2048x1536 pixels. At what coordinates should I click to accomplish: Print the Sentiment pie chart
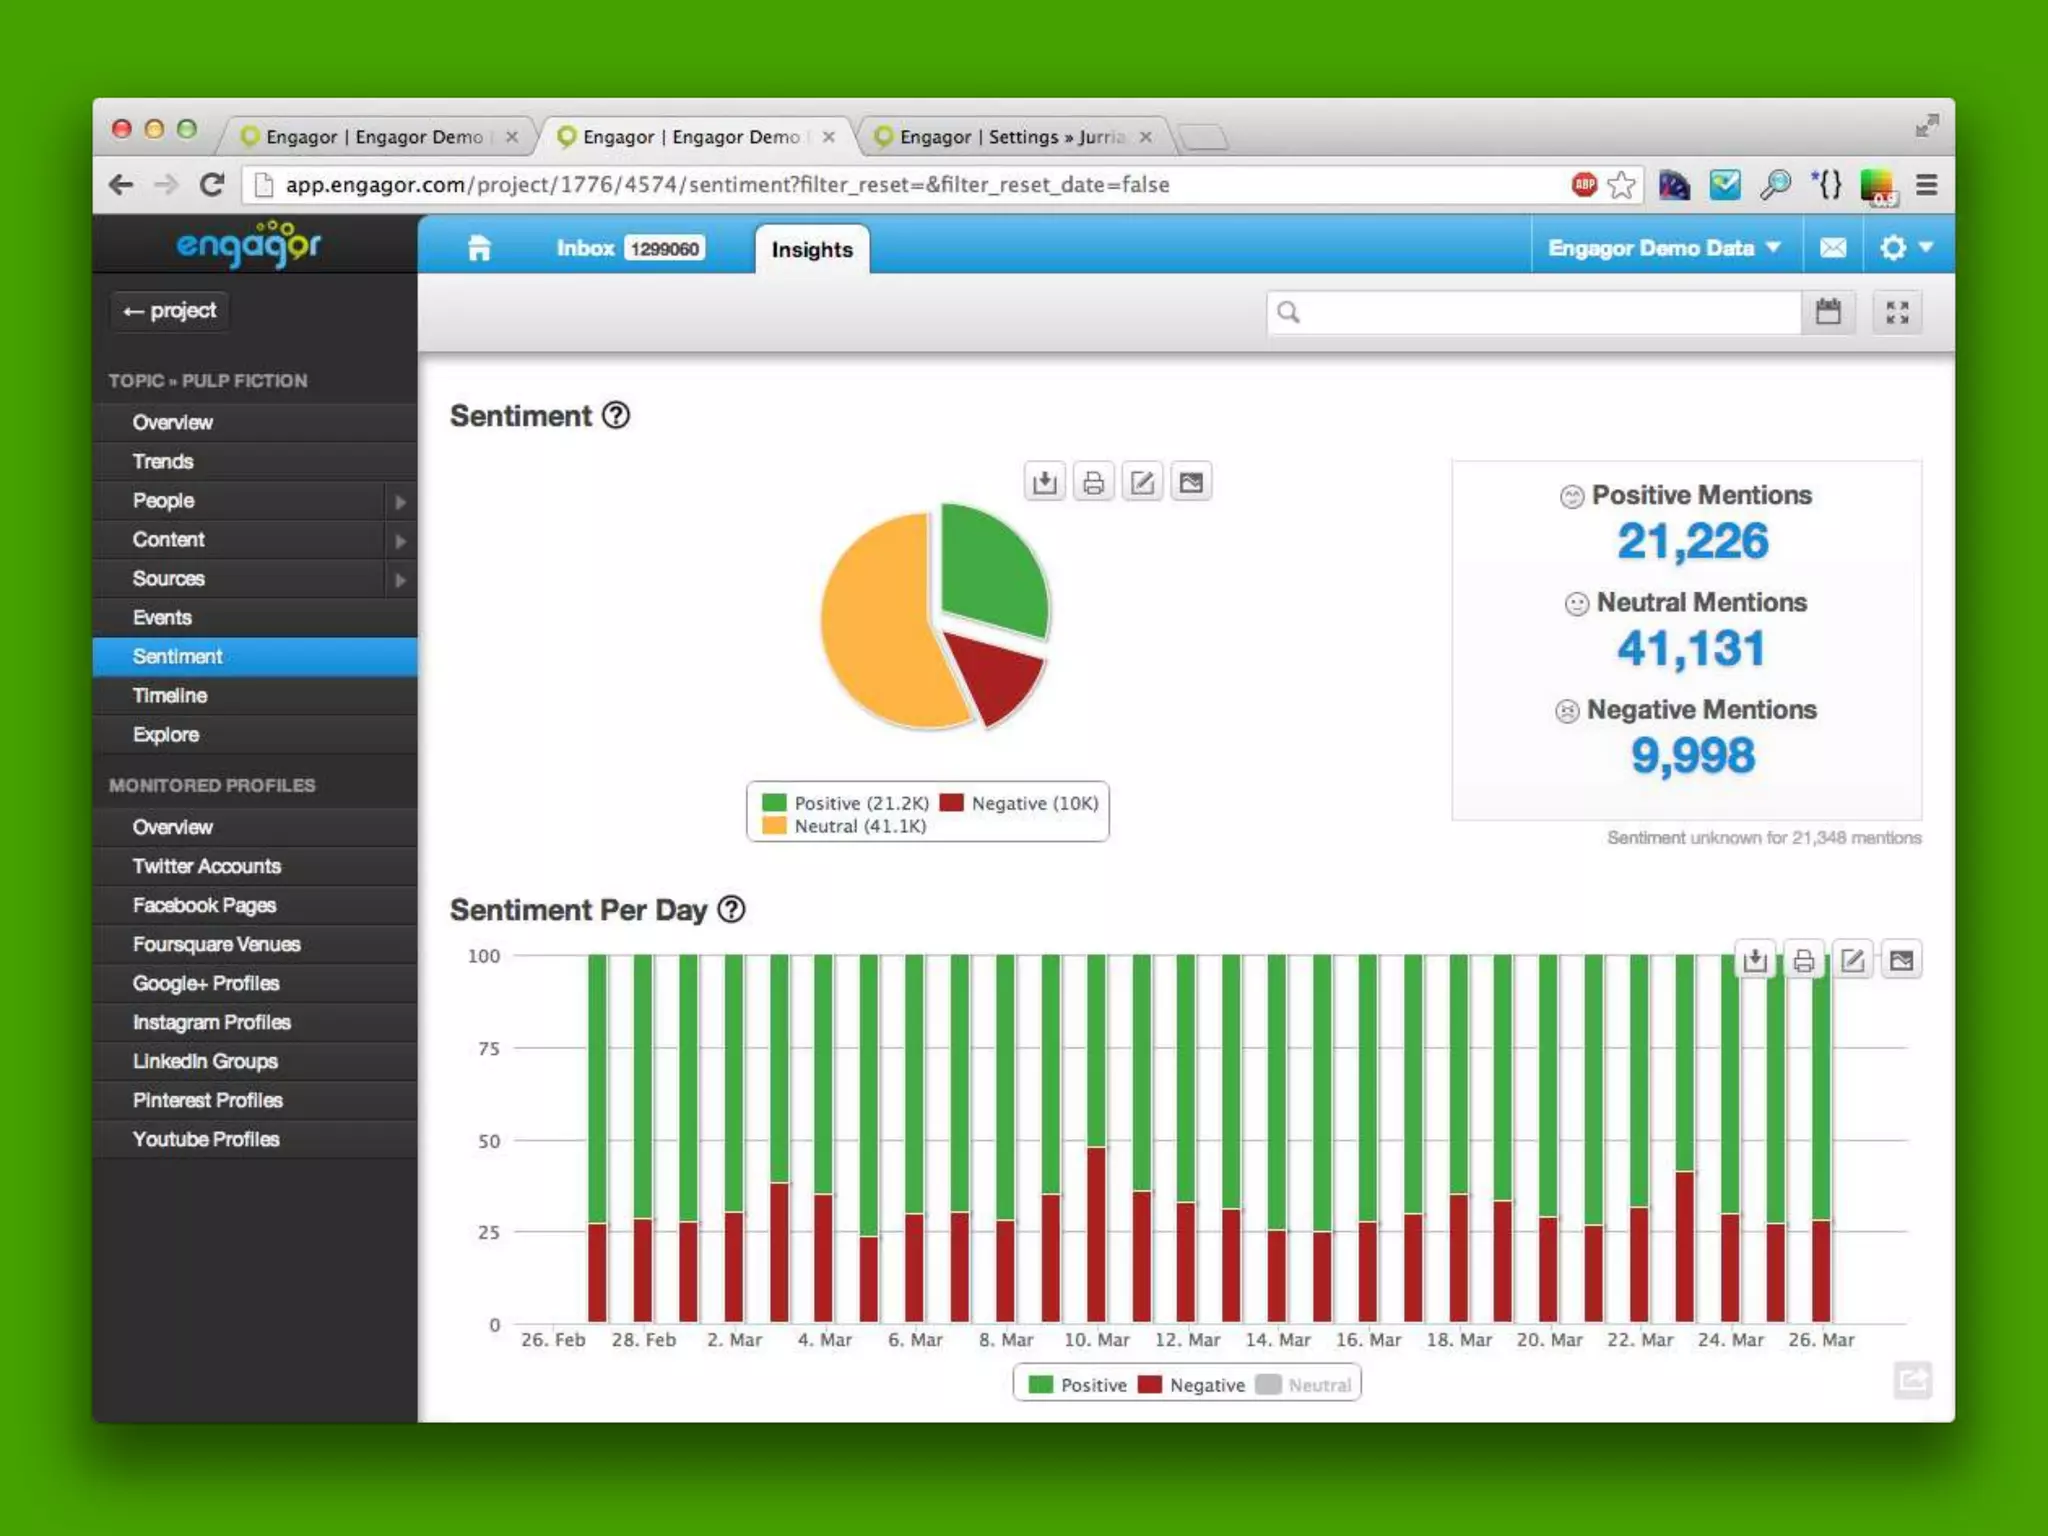(x=1093, y=483)
